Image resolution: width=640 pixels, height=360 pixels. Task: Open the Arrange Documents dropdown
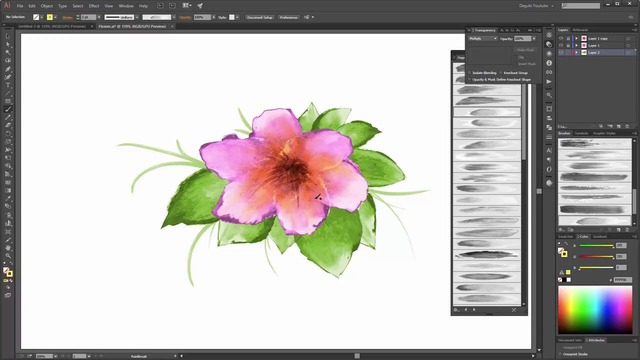(x=187, y=6)
